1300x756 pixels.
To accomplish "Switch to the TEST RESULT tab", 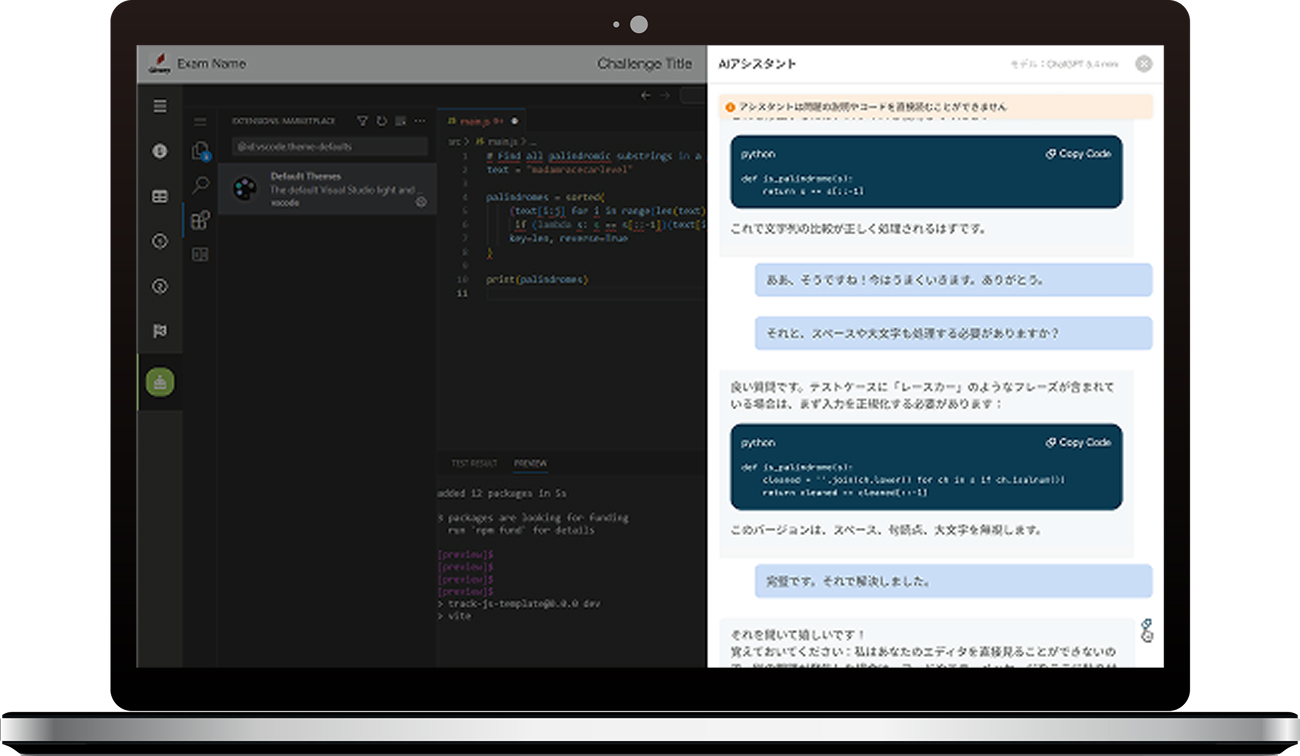I will click(473, 464).
